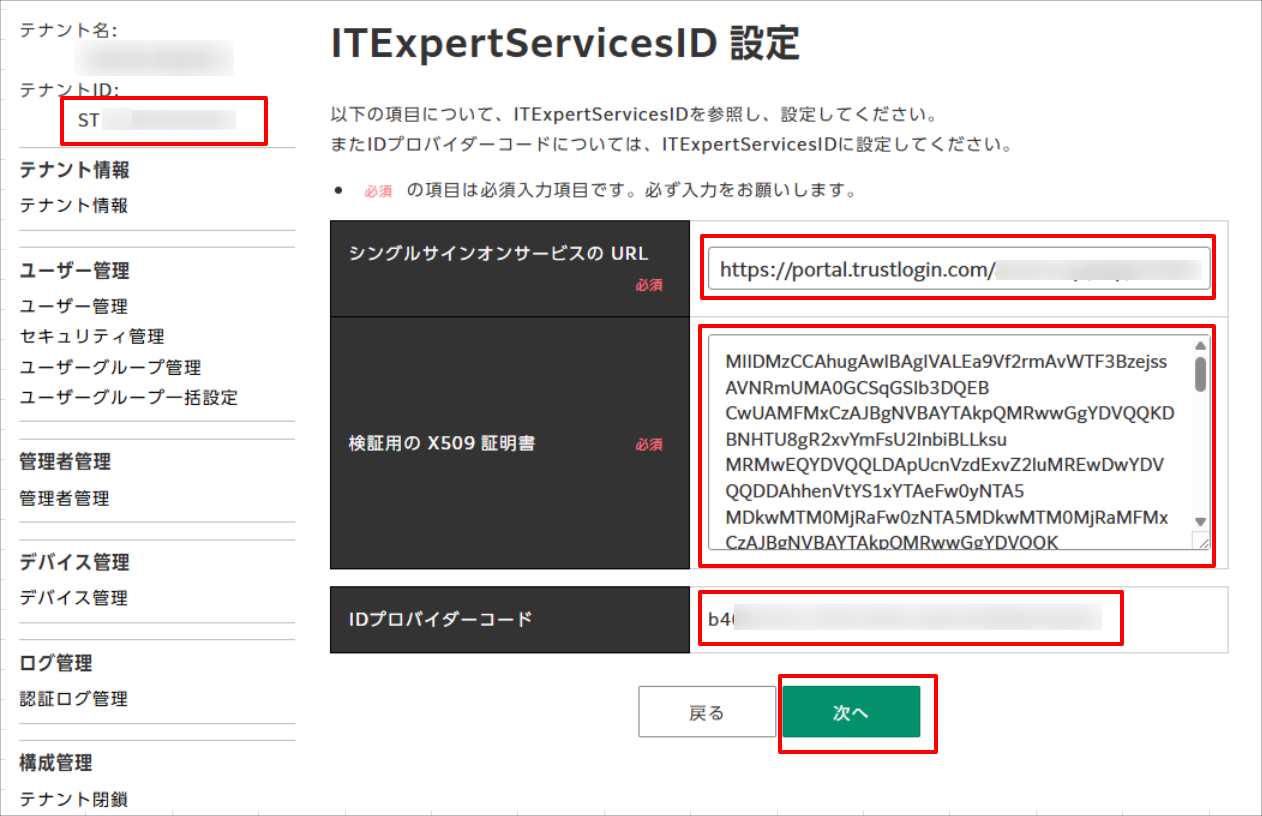Screen dimensions: 1262x816
Task: Click the textarea resize handle corner
Action: [x=1201, y=541]
